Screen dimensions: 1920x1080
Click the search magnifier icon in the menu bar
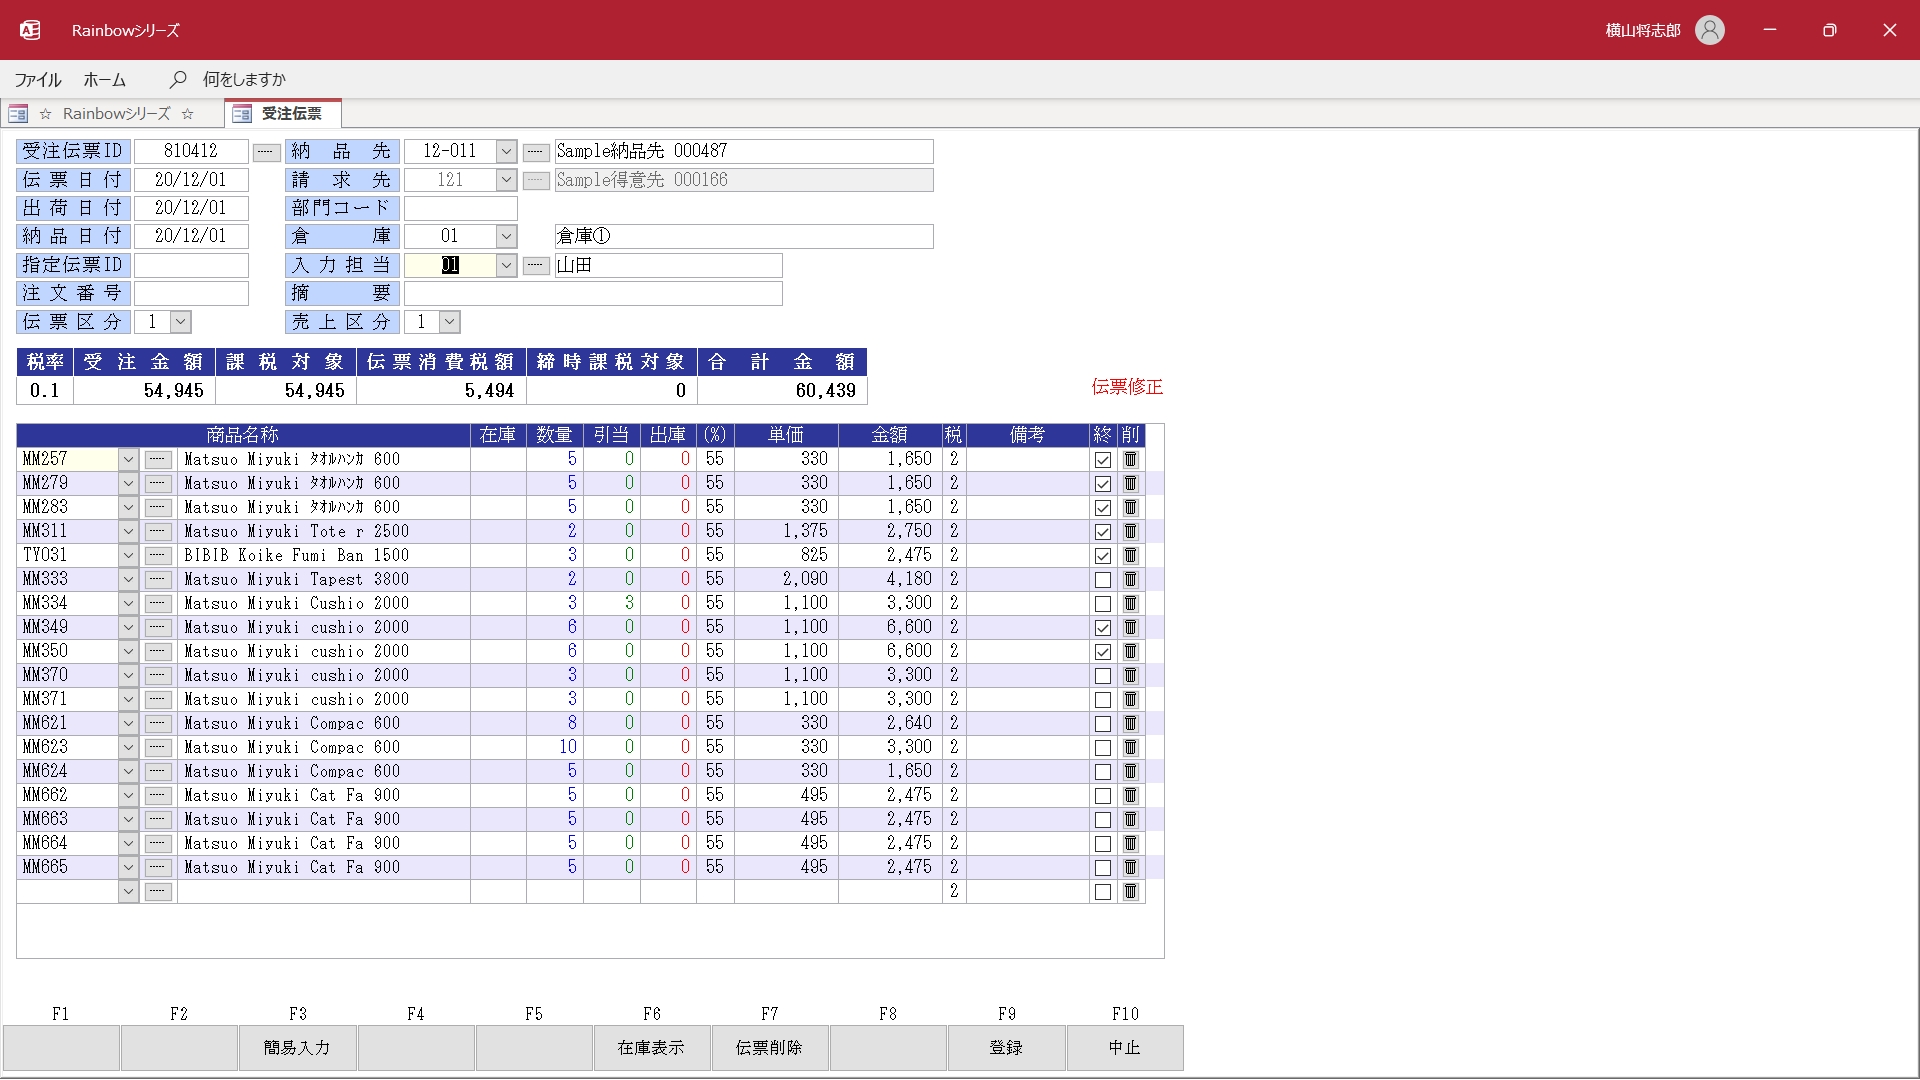point(178,79)
